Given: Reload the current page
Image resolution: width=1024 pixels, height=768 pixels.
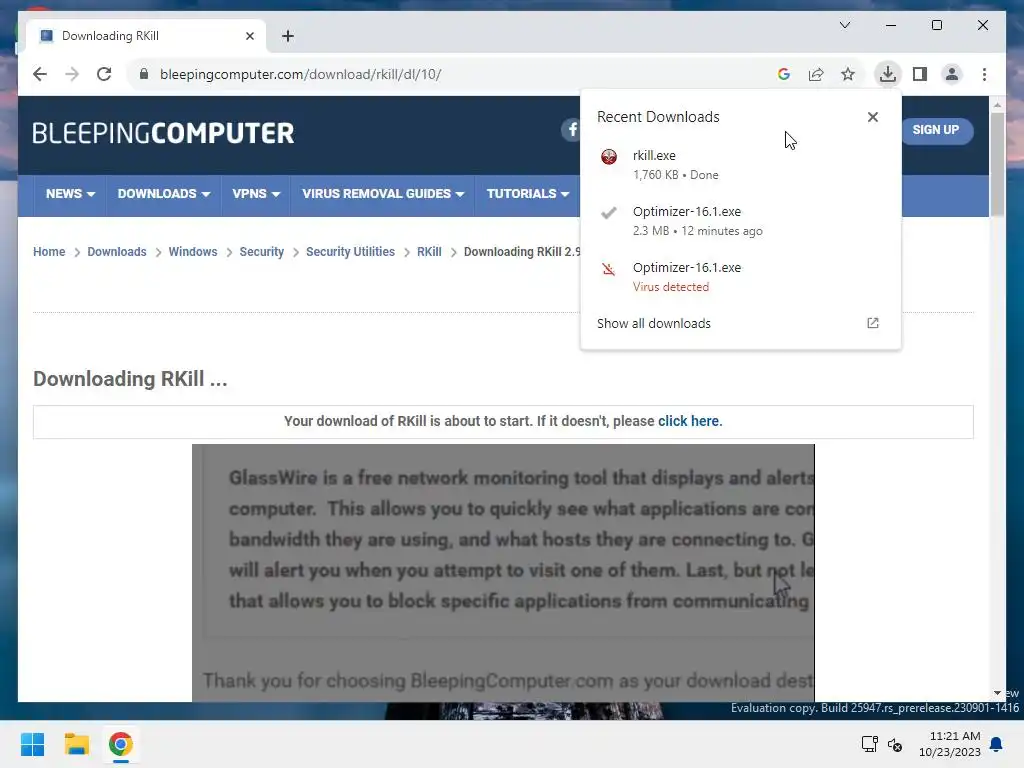Looking at the screenshot, I should pos(104,74).
